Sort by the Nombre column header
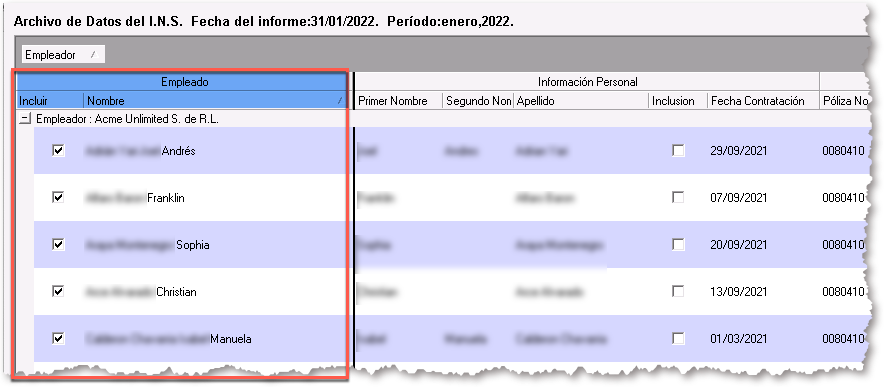This screenshot has width=884, height=387. (x=215, y=101)
